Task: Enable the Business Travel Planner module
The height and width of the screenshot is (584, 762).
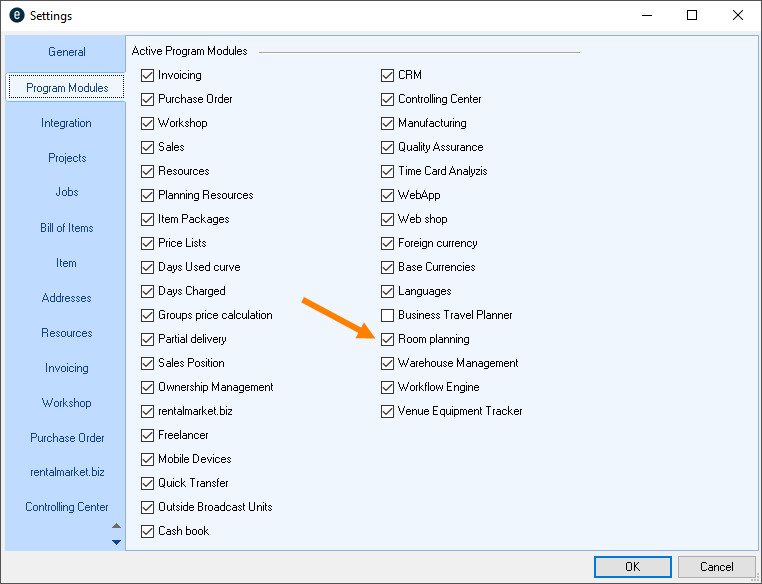Action: [388, 315]
